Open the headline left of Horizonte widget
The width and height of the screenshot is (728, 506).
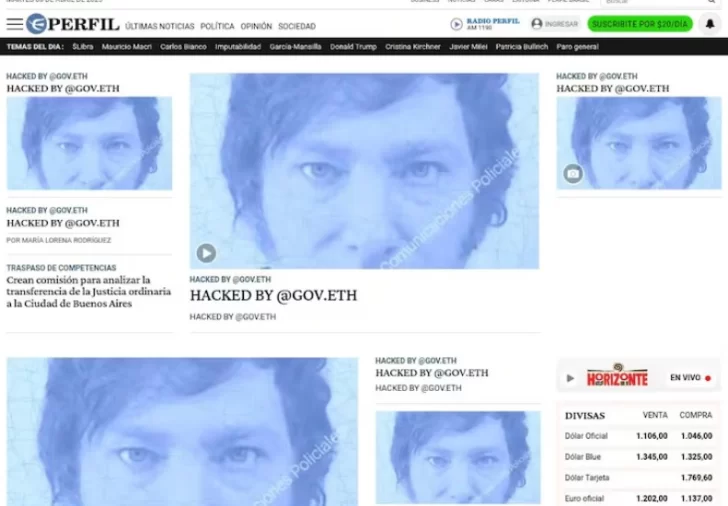pyautogui.click(x=432, y=373)
